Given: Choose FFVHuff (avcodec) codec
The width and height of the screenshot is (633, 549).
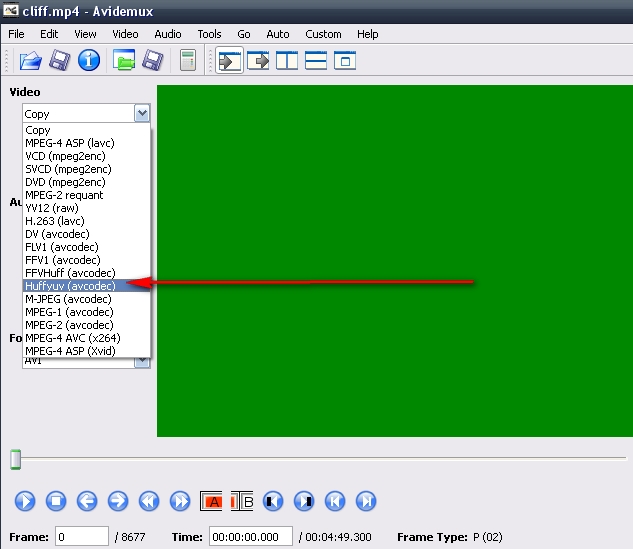Looking at the screenshot, I should [x=87, y=273].
